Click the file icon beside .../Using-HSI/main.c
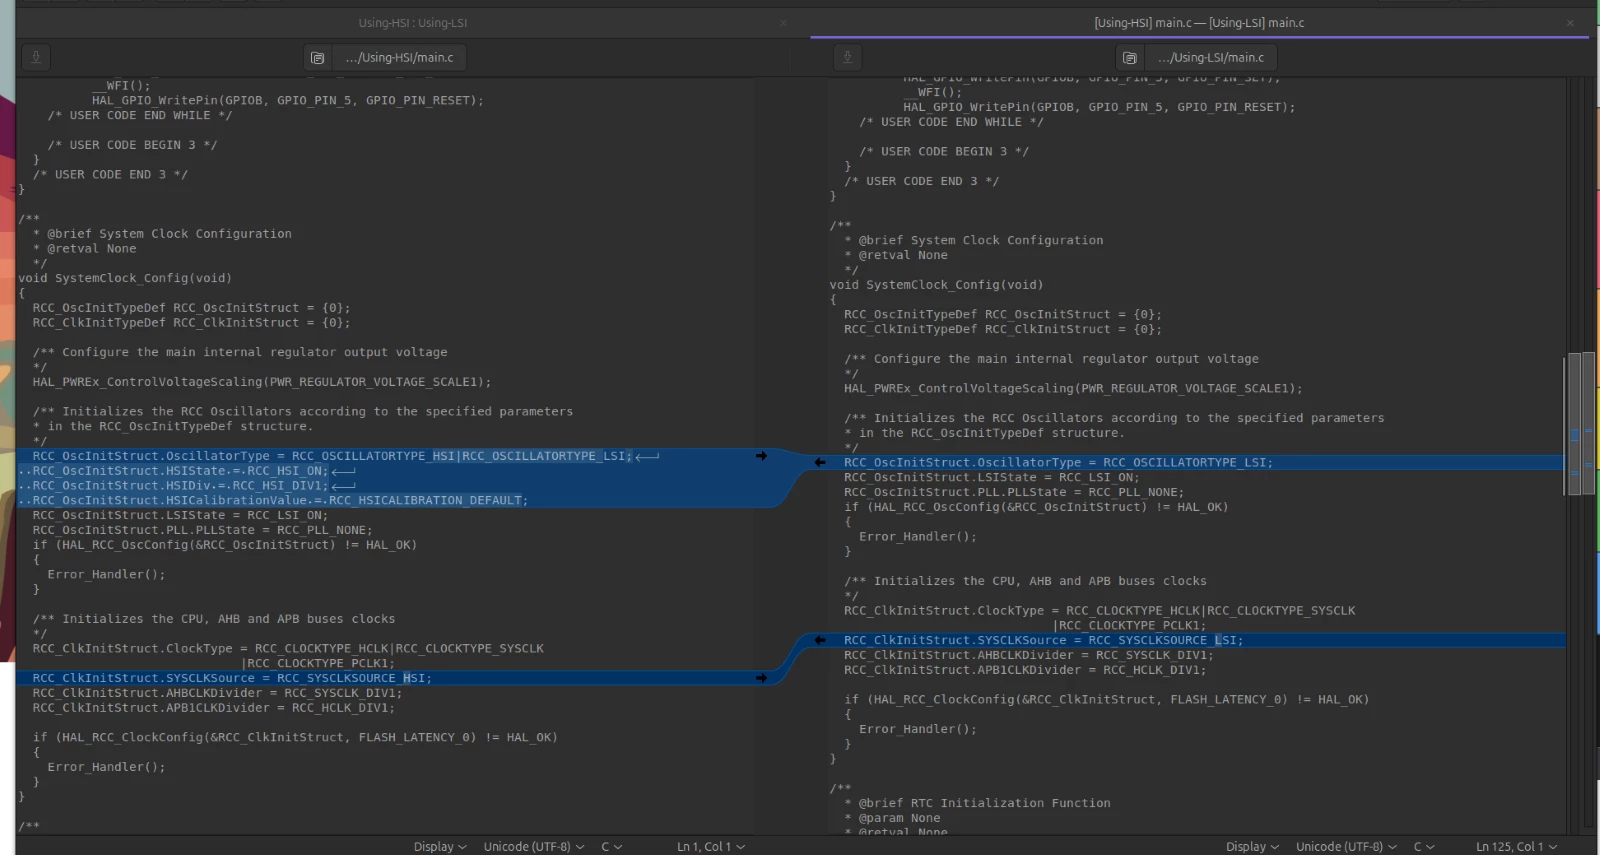1600x855 pixels. coord(318,58)
